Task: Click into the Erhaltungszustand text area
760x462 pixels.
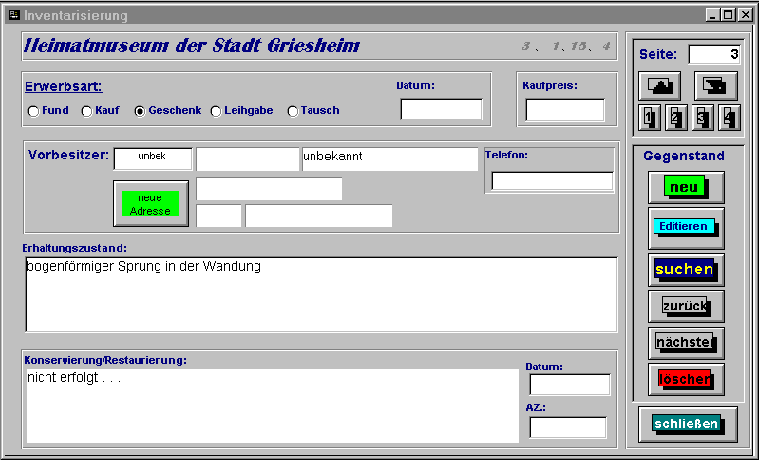Action: (x=320, y=294)
